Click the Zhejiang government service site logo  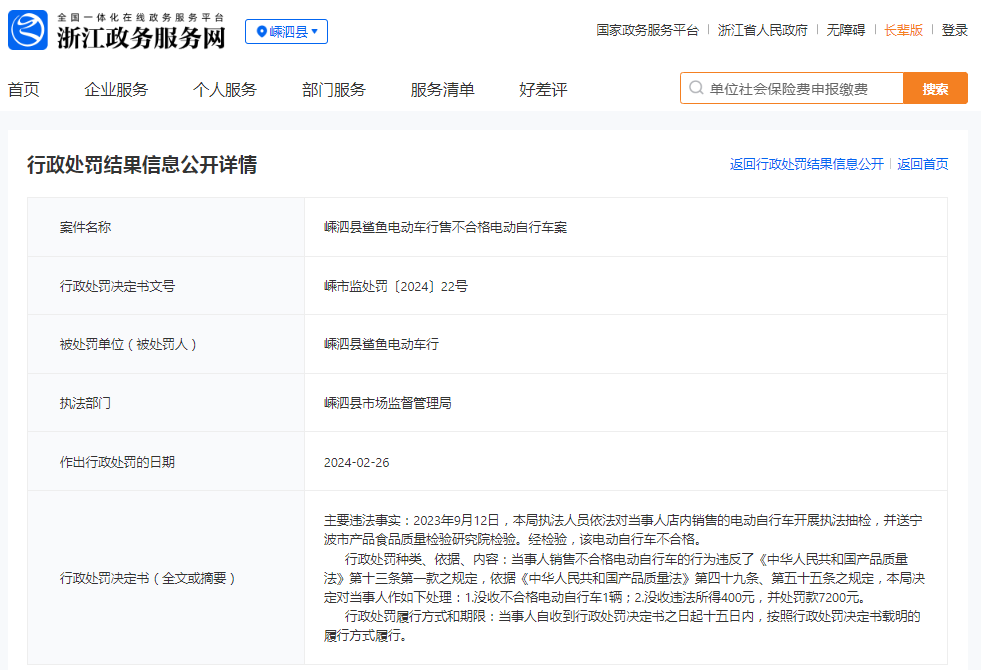click(x=28, y=30)
